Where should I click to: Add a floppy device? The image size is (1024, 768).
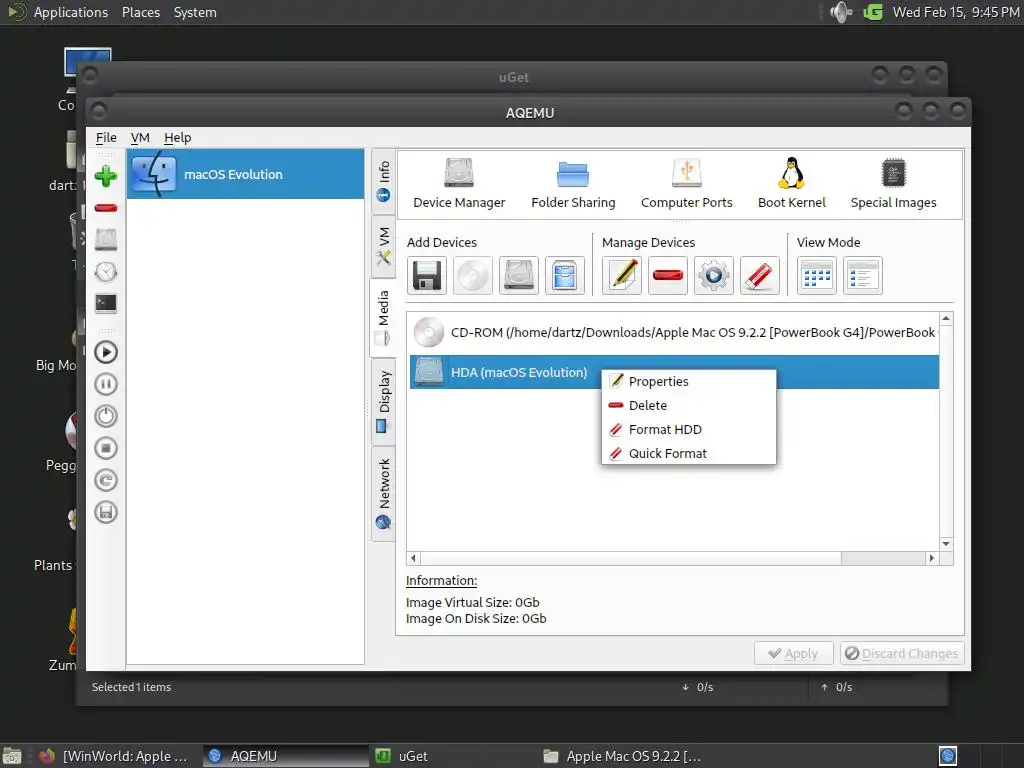pyautogui.click(x=427, y=276)
